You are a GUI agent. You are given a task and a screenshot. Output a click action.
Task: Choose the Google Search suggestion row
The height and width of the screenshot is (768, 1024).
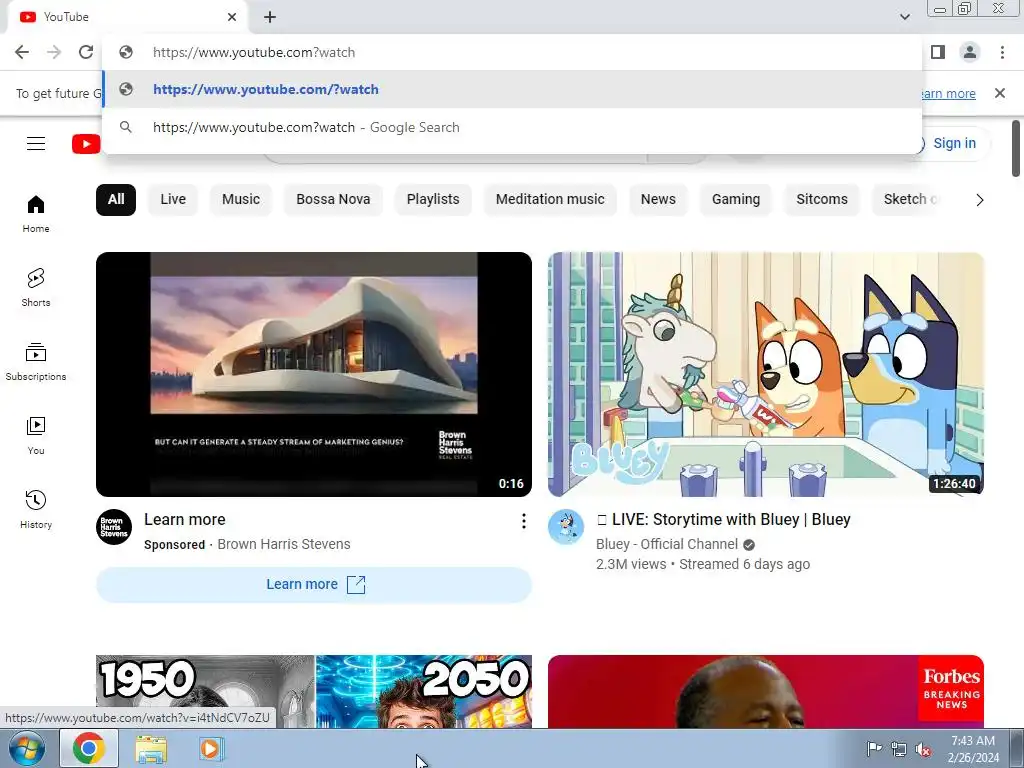click(x=512, y=127)
